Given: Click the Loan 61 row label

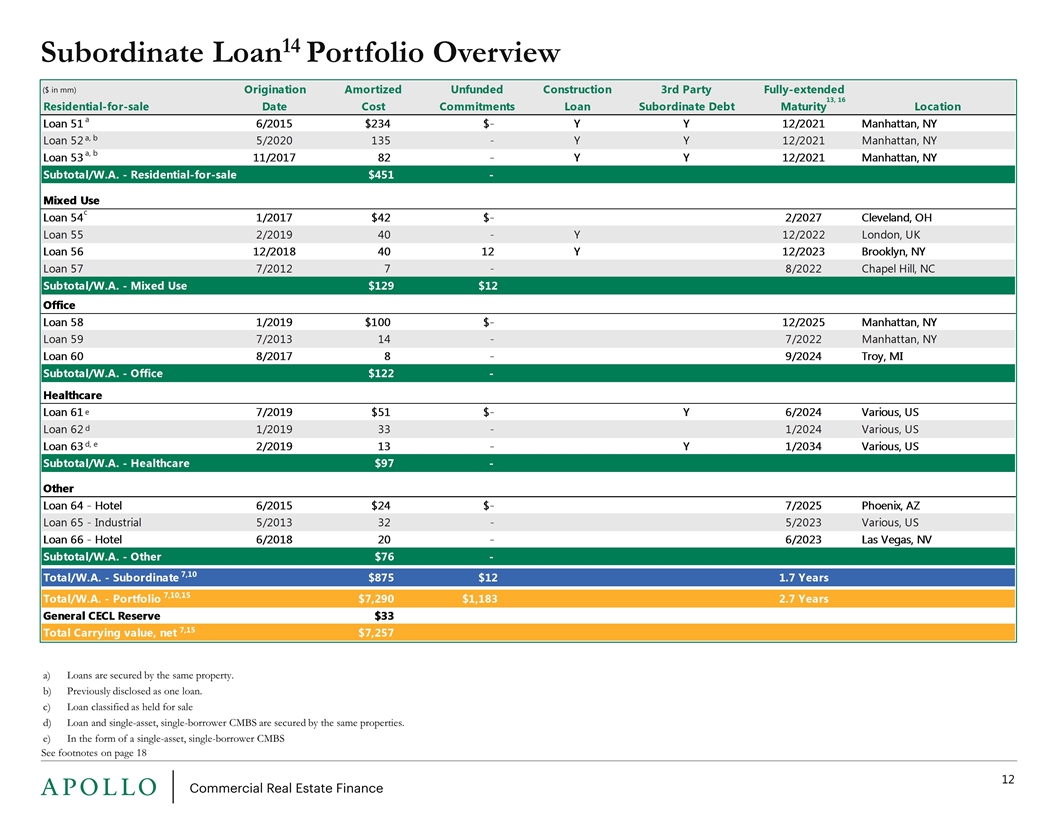Looking at the screenshot, I should pyautogui.click(x=66, y=412).
